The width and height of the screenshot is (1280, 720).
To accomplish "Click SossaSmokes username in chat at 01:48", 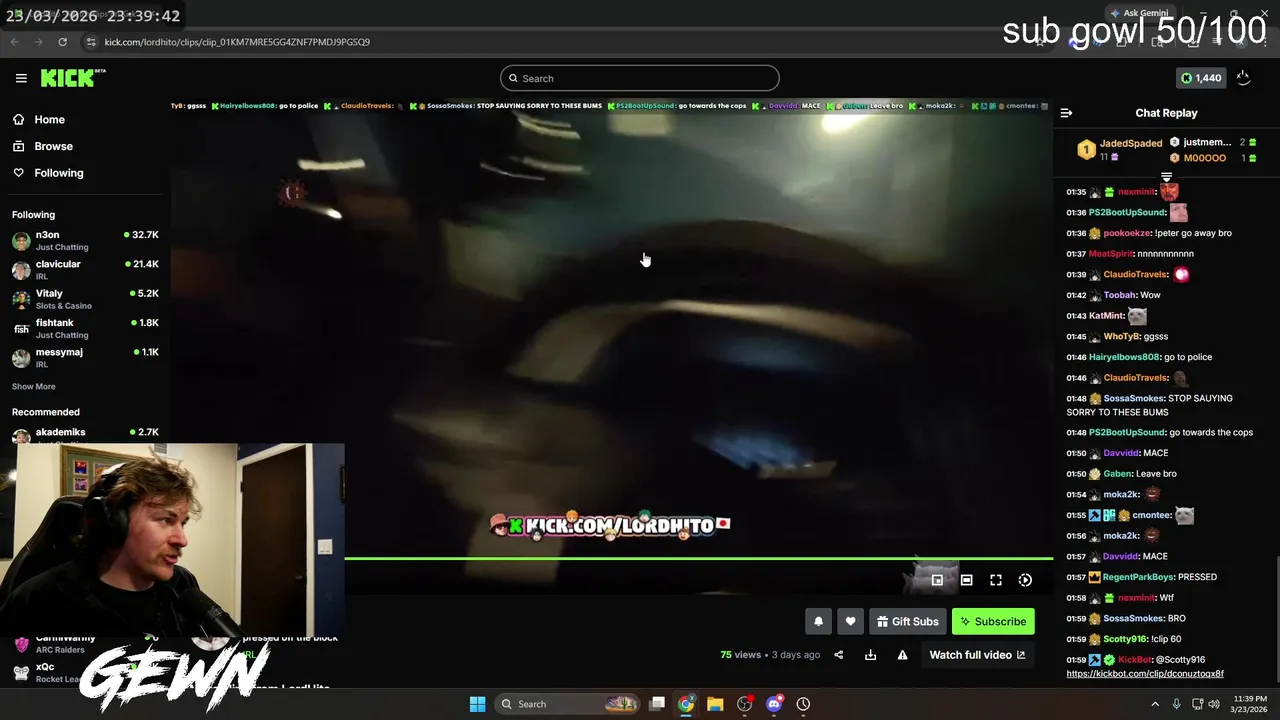I will point(1133,398).
